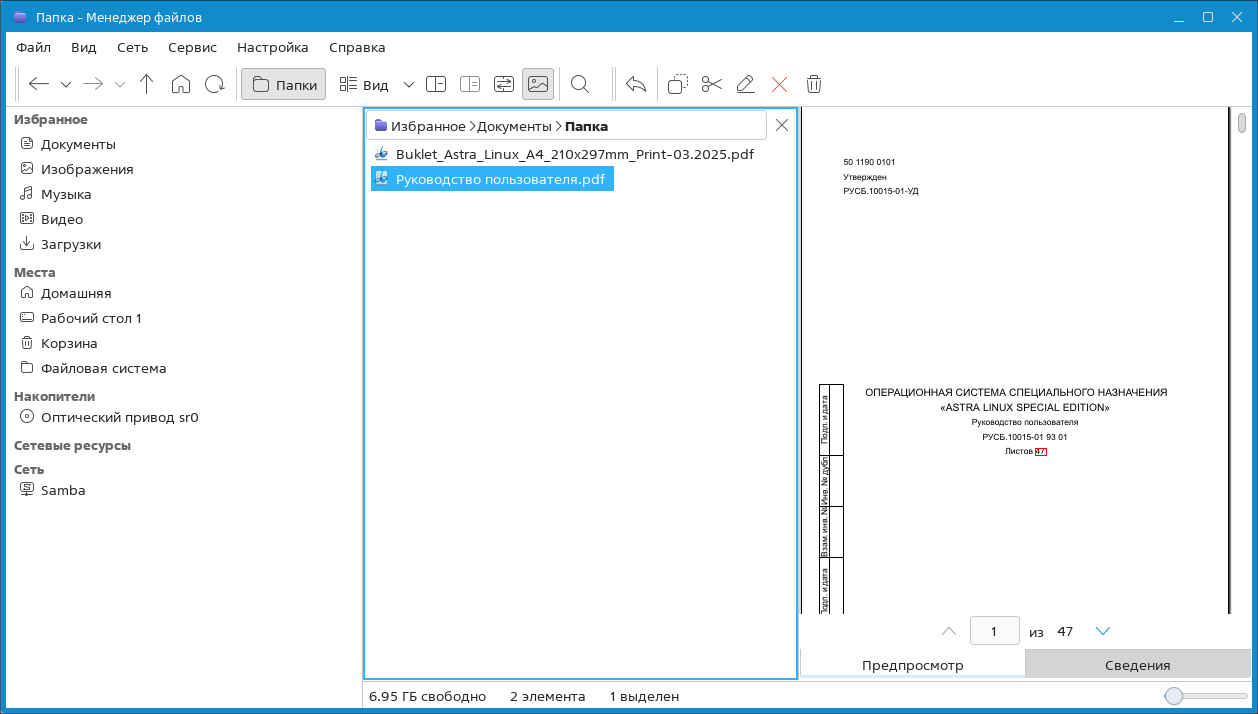
Task: Click the icon size zoom slider
Action: pyautogui.click(x=1174, y=696)
